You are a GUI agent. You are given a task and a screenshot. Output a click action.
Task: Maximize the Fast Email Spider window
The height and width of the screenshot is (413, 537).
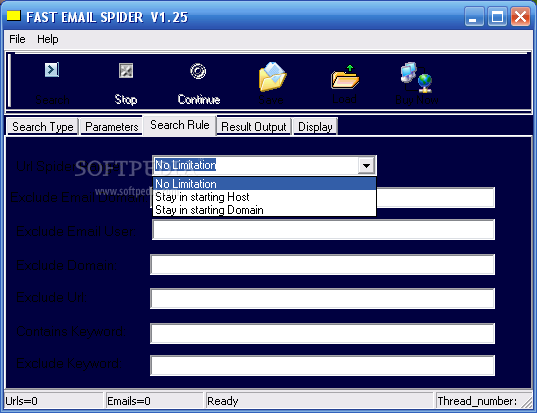[497, 16]
